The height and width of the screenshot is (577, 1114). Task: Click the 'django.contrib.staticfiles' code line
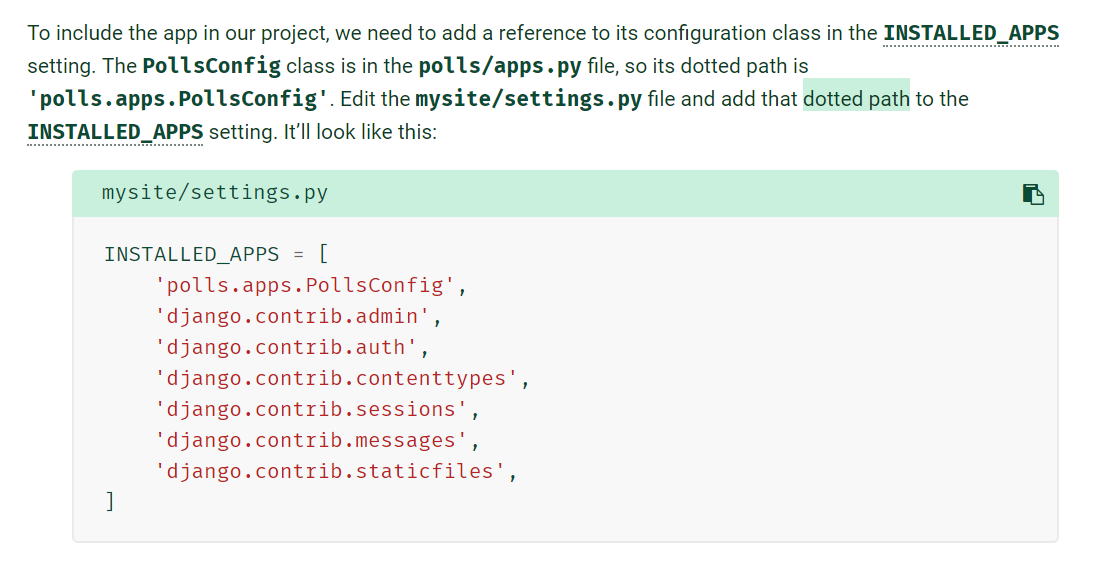(x=336, y=472)
